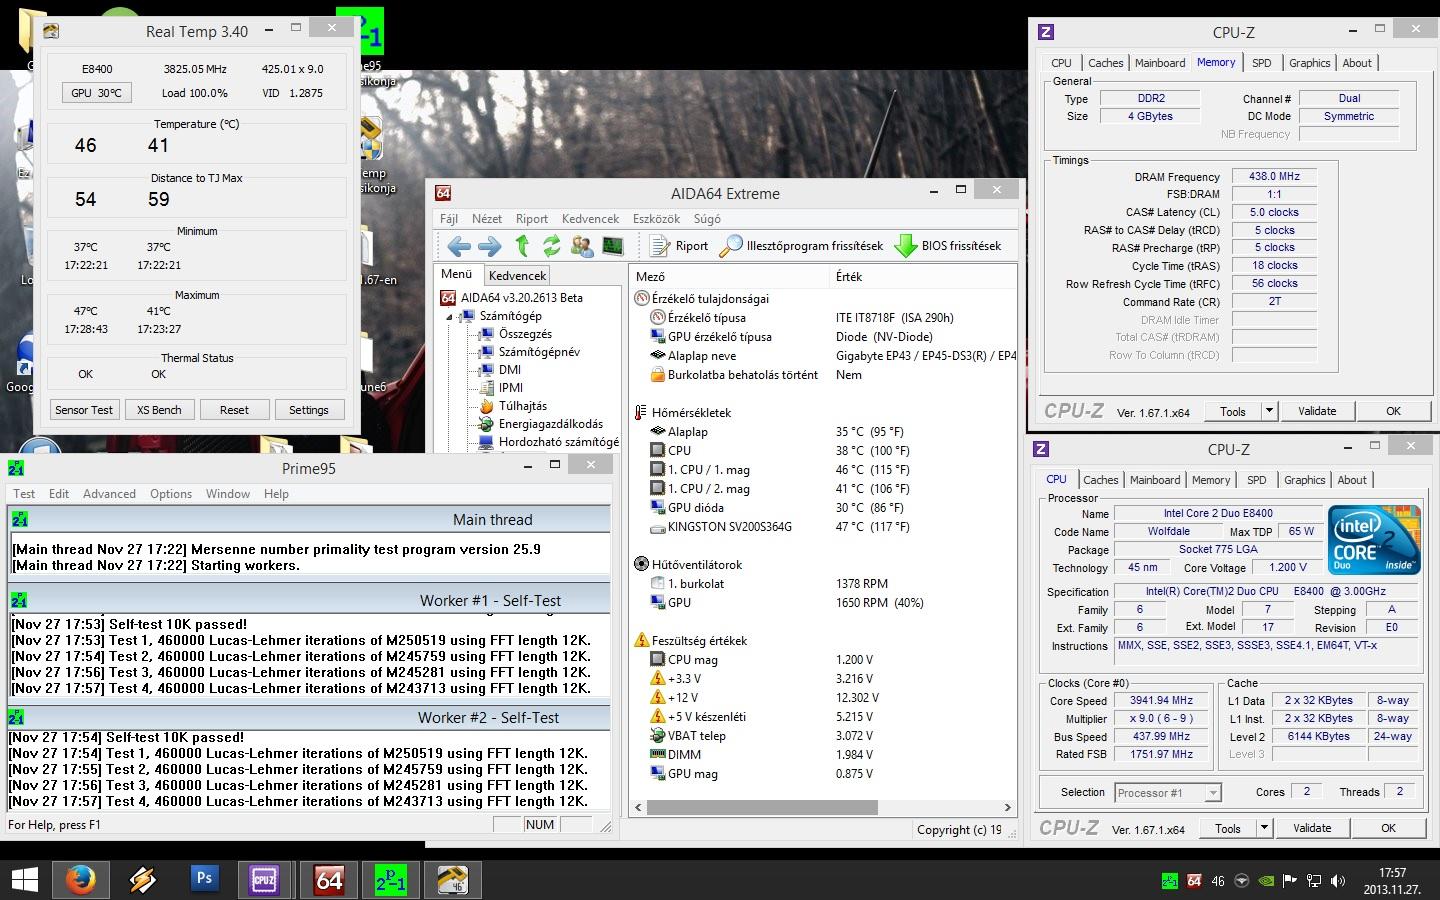Image resolution: width=1440 pixels, height=900 pixels.
Task: Go forward with AIDA64 blue right arrow
Action: click(490, 246)
